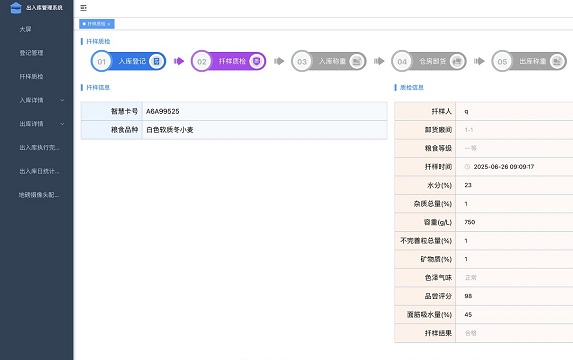Expand the 出库详情 sidebar menu
Image resolution: width=573 pixels, height=360 pixels.
click(37, 124)
